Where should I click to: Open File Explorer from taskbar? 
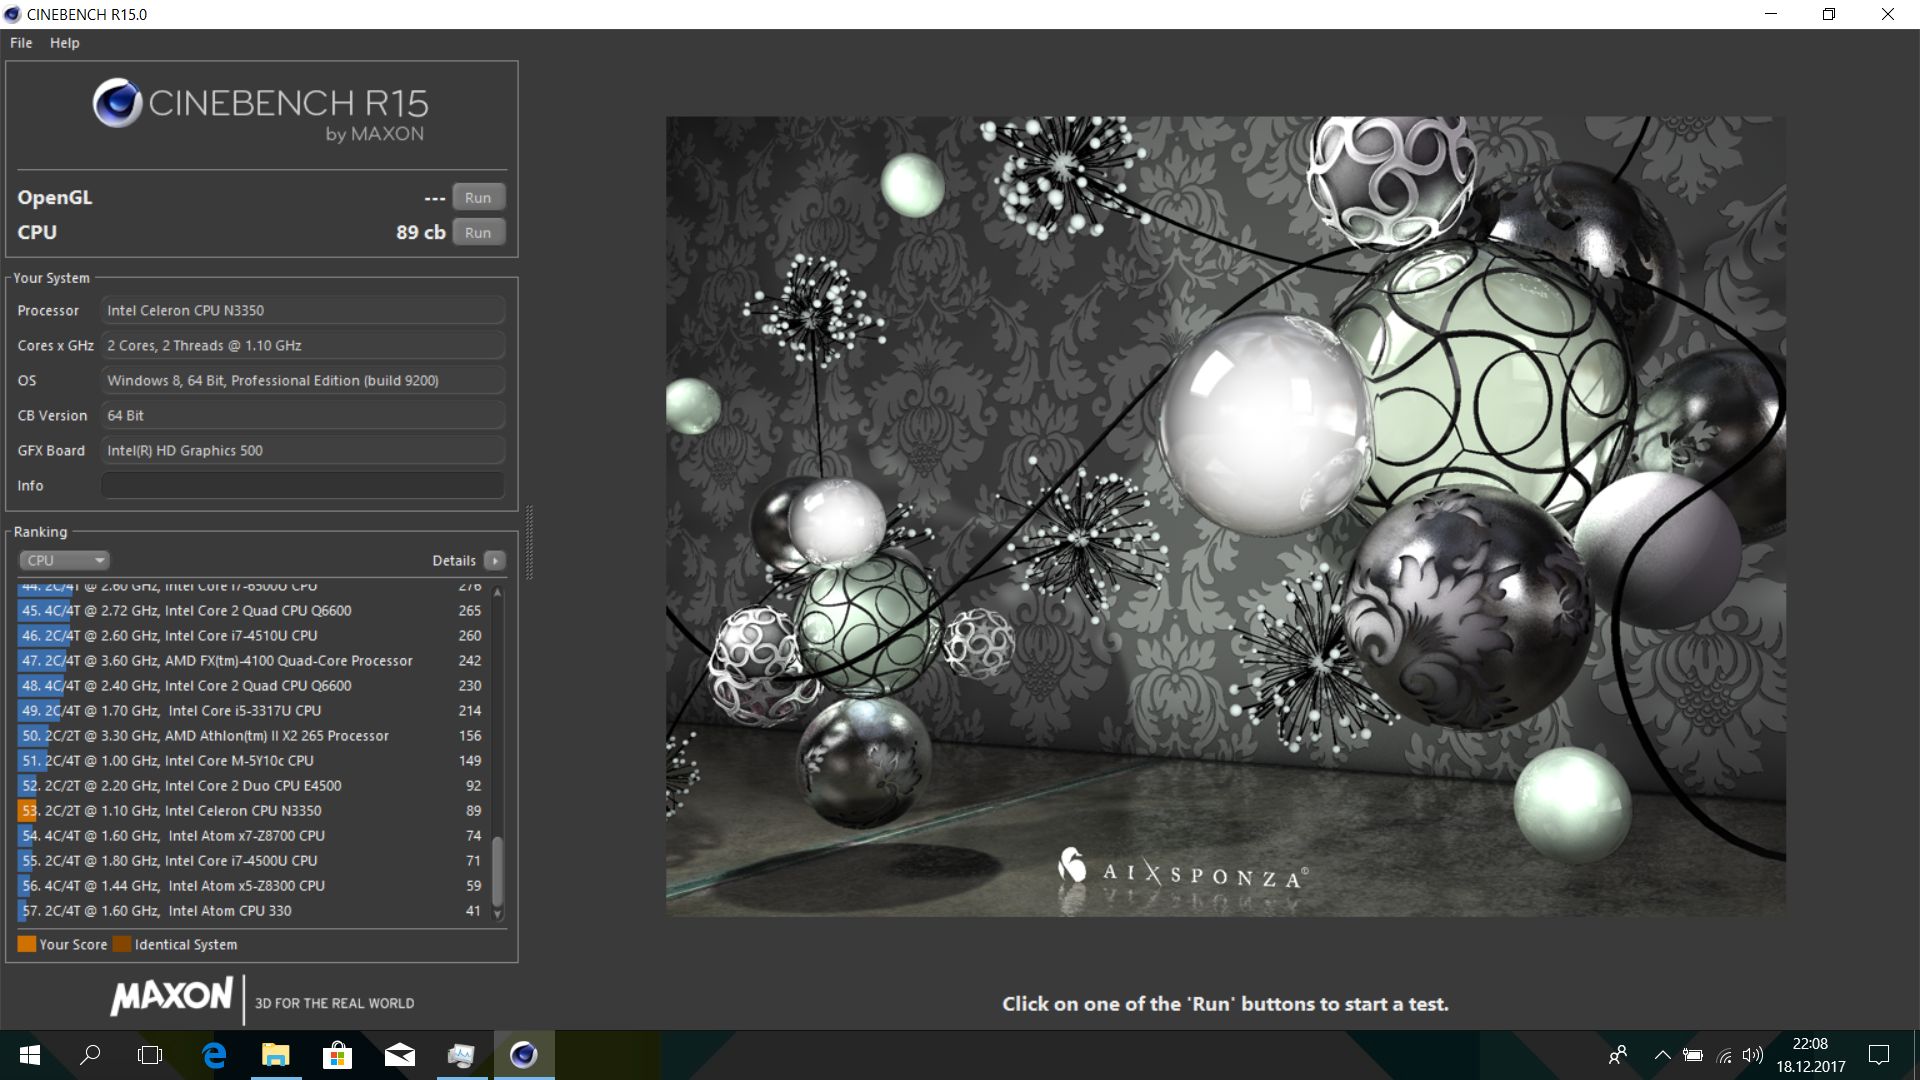tap(276, 1055)
